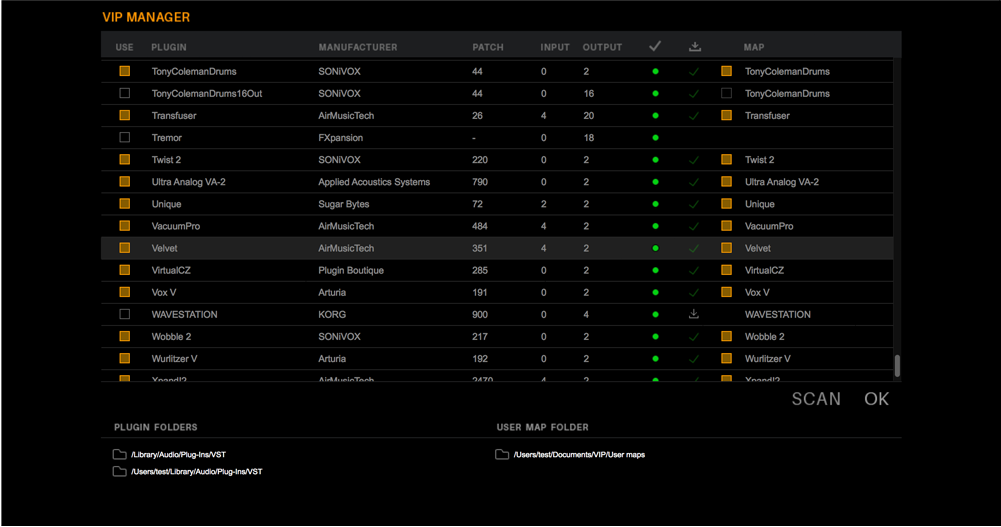
Task: Sort by the MANUFACTURER column header
Action: pyautogui.click(x=358, y=47)
